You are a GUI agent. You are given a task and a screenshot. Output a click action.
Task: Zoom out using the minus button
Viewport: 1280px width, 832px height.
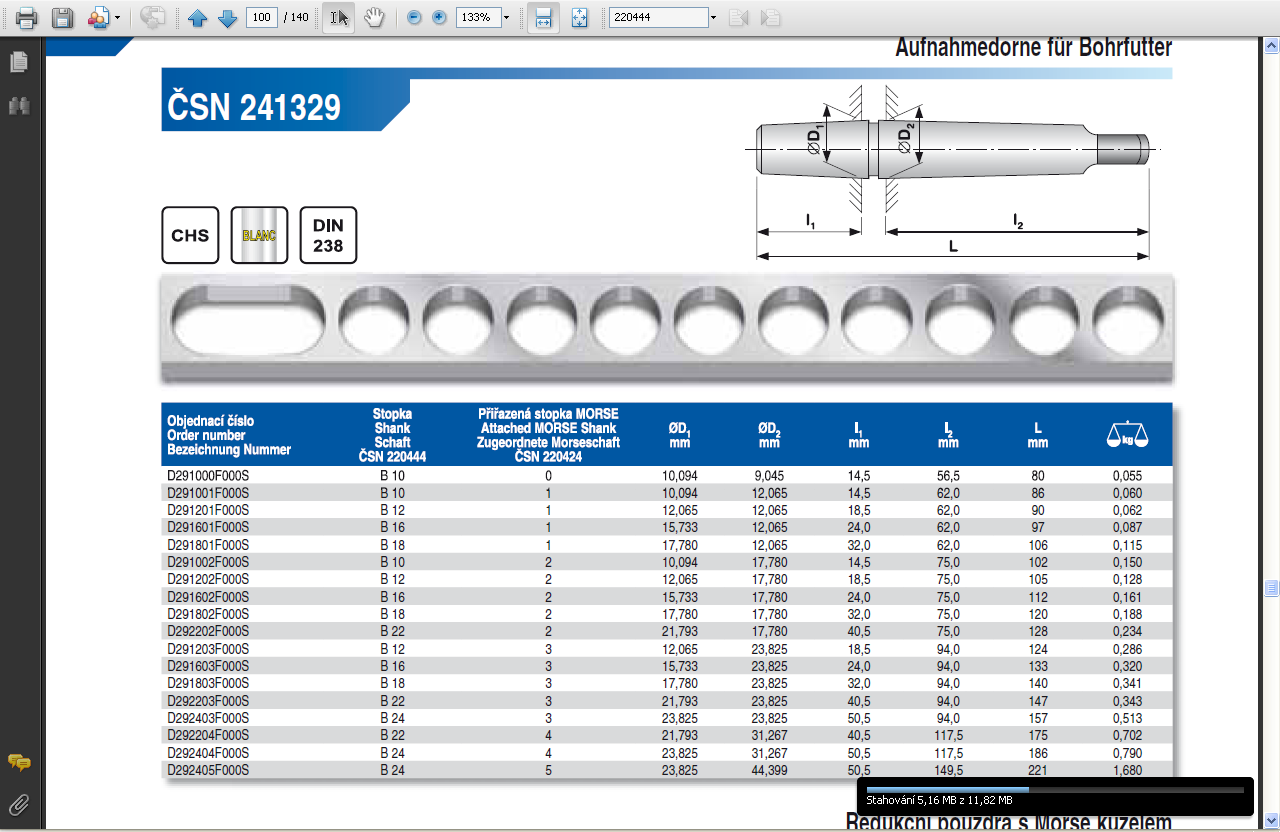point(414,18)
